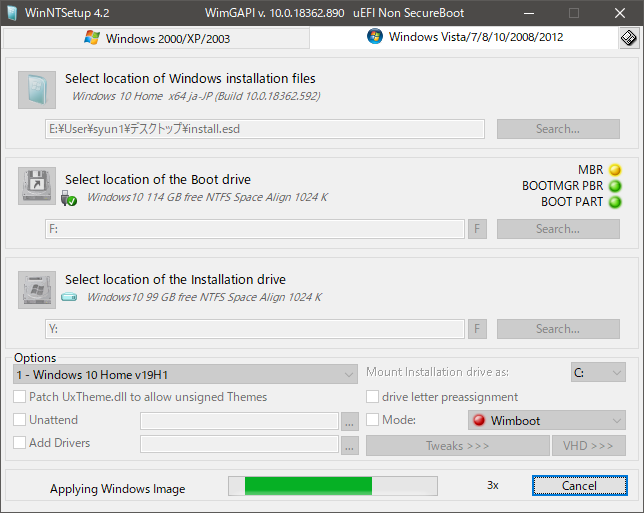Switch to Windows 2000/XP/2003 tab
Viewport: 644px width, 513px height.
(x=156, y=39)
